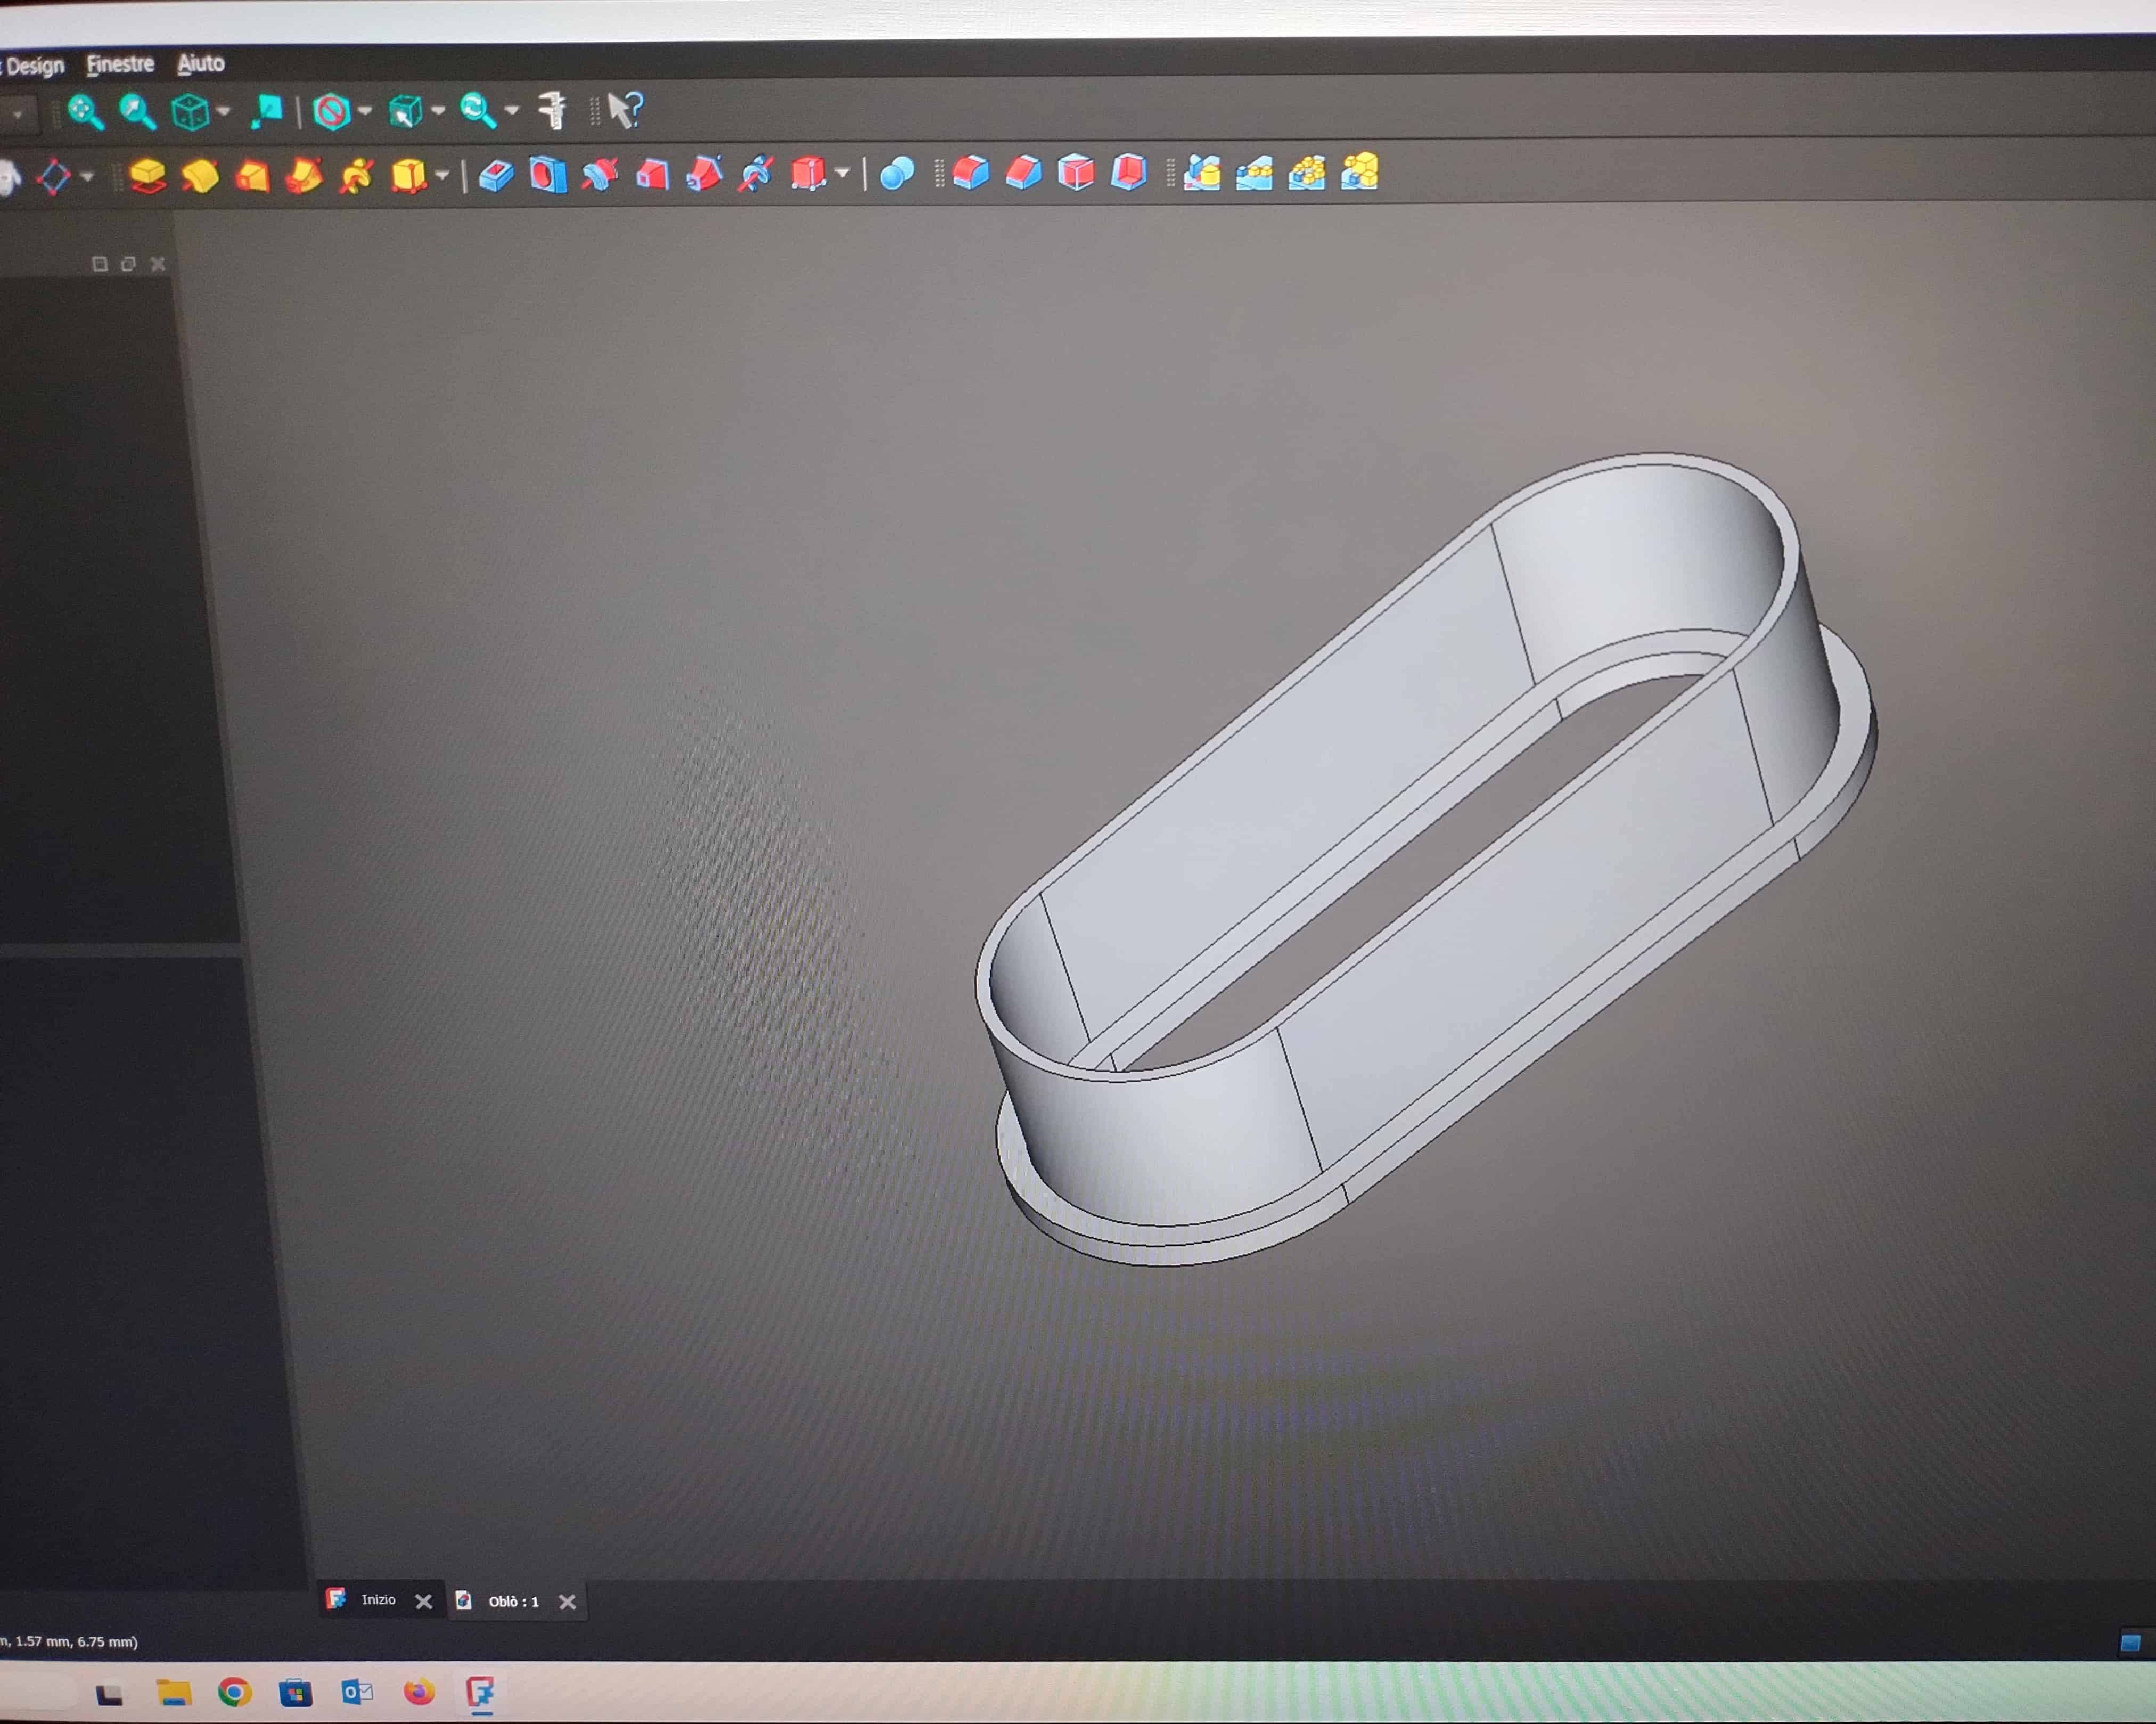Click the teal arrow view icon
Image resolution: width=2156 pixels, height=1724 pixels.
pos(267,112)
